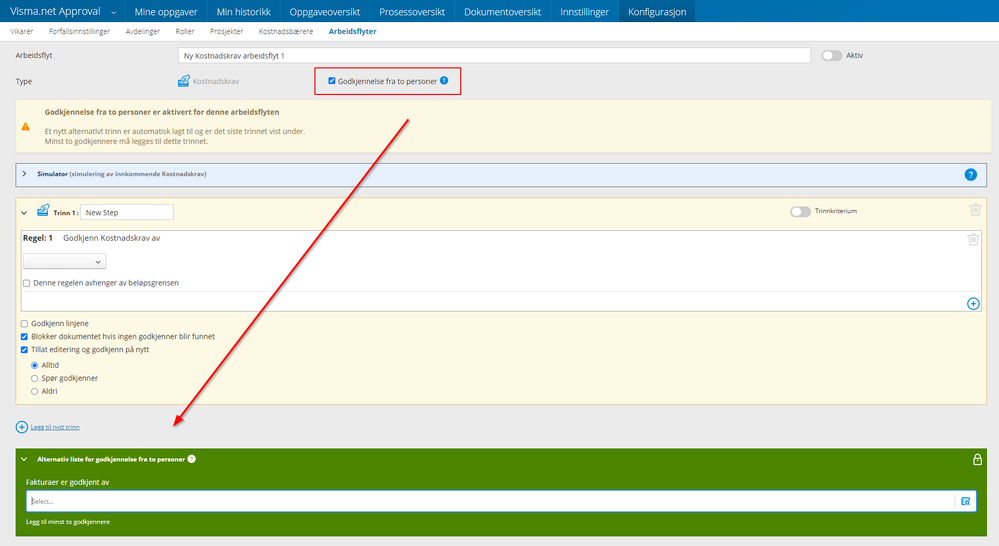Go to Forfallsinnstillinger submenu
The height and width of the screenshot is (546, 999).
pyautogui.click(x=80, y=31)
